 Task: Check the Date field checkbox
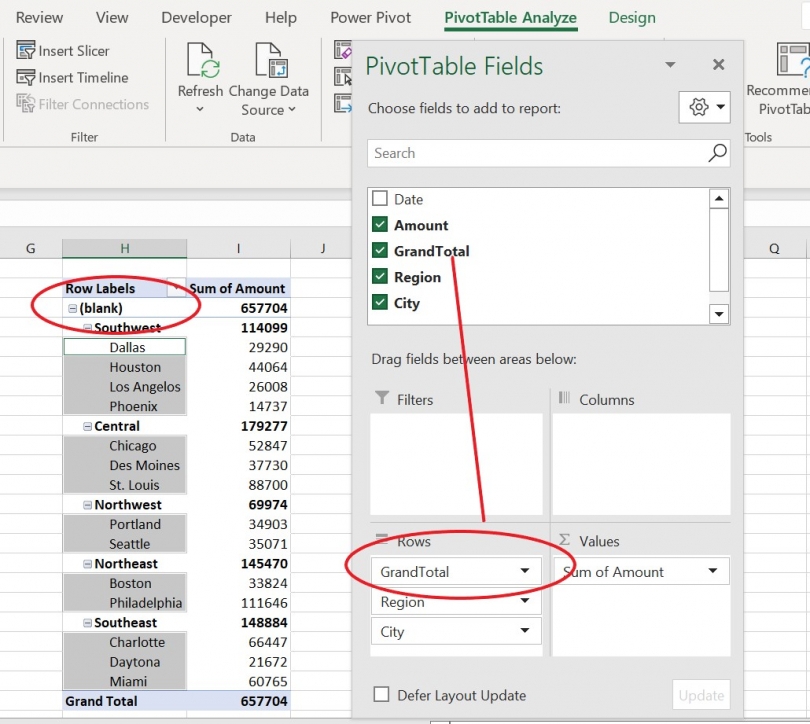(380, 198)
